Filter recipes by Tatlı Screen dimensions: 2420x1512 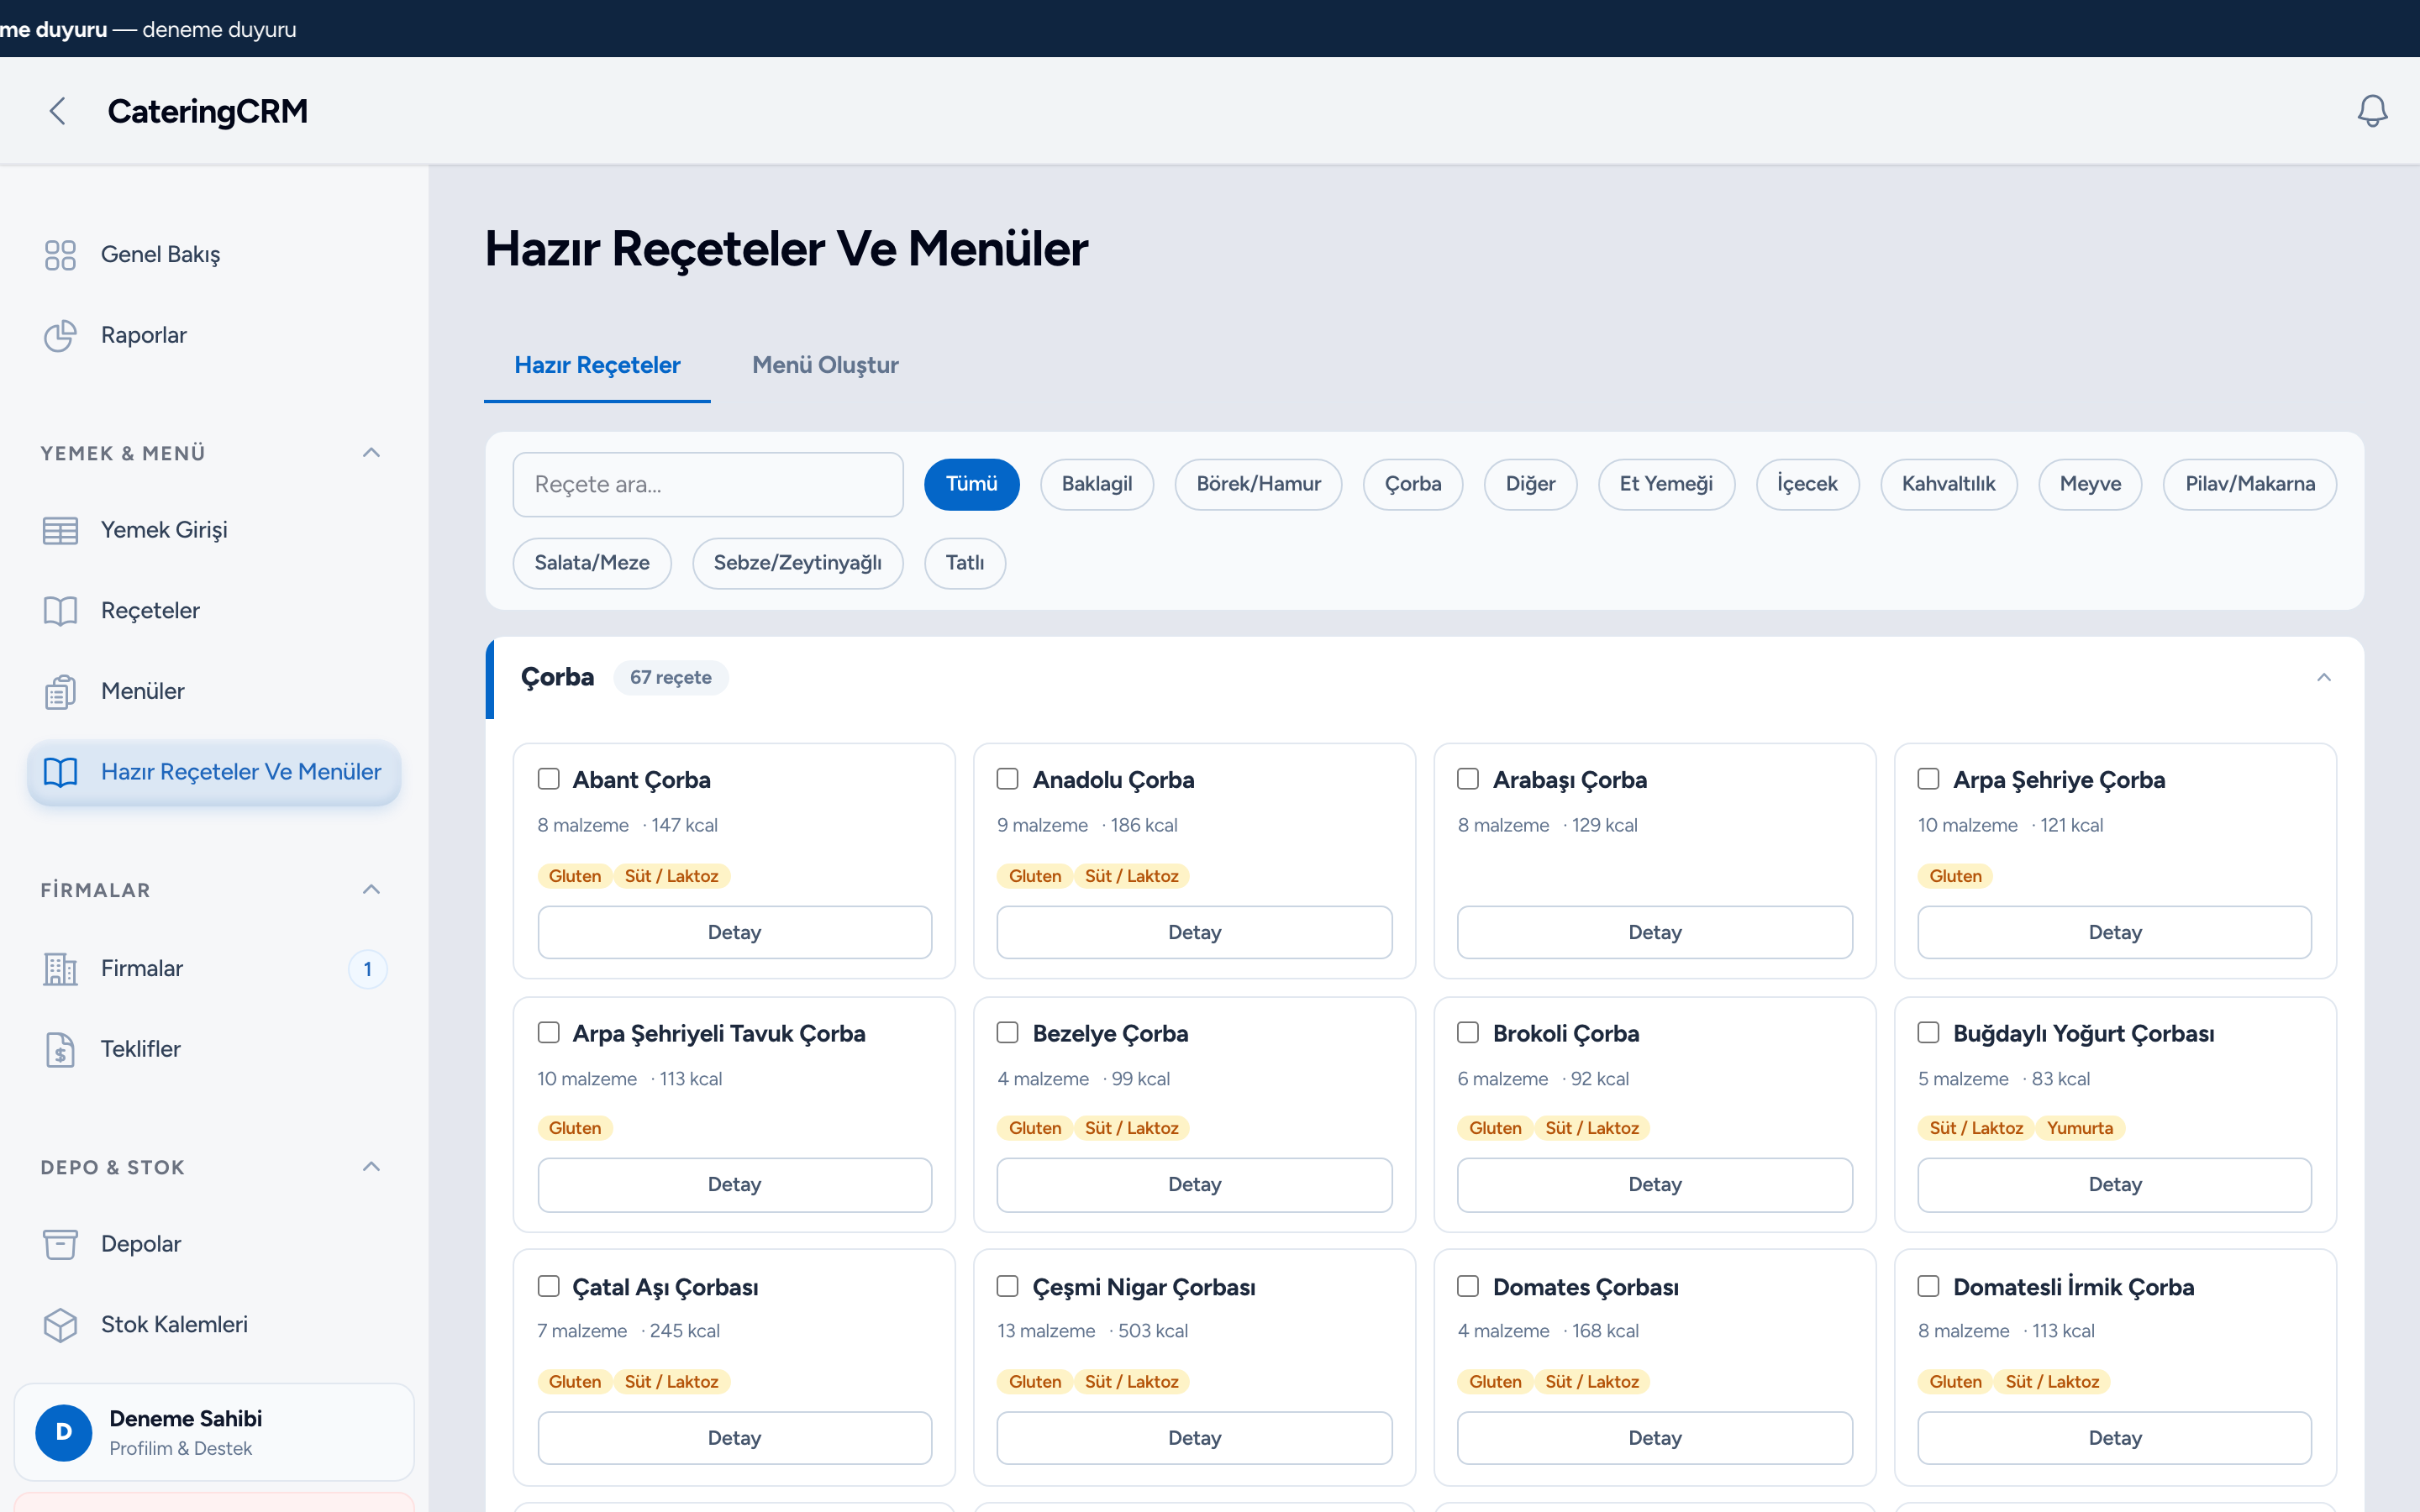point(965,564)
